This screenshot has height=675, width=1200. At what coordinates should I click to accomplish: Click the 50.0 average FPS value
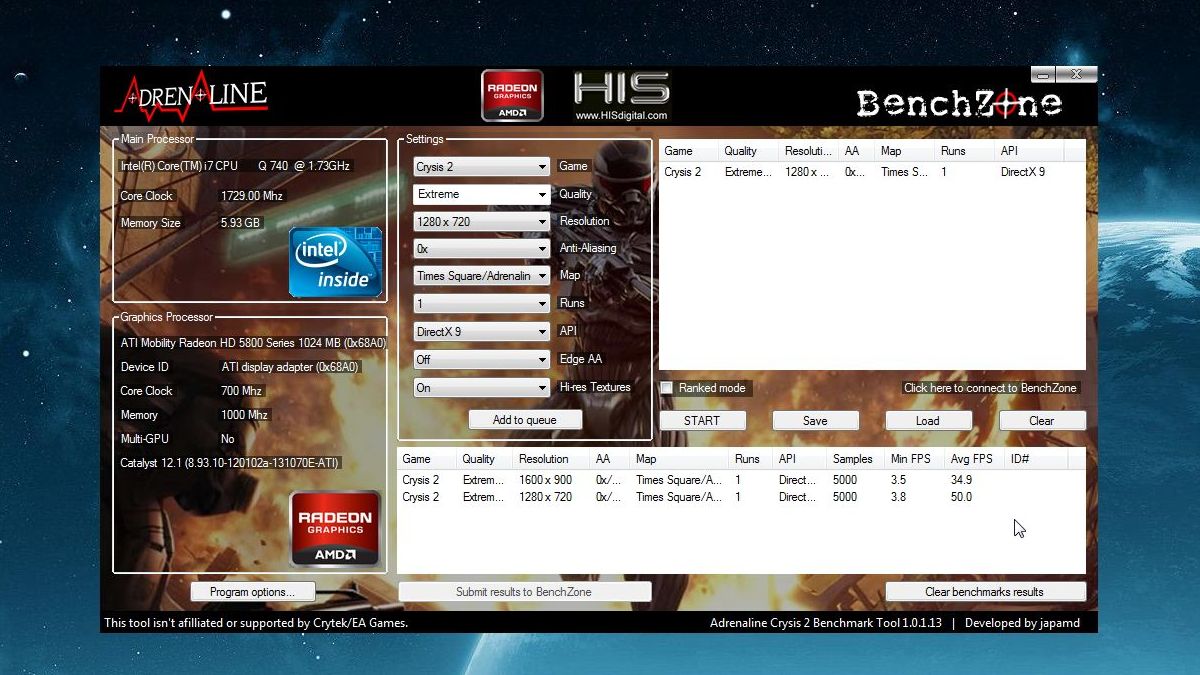[962, 497]
